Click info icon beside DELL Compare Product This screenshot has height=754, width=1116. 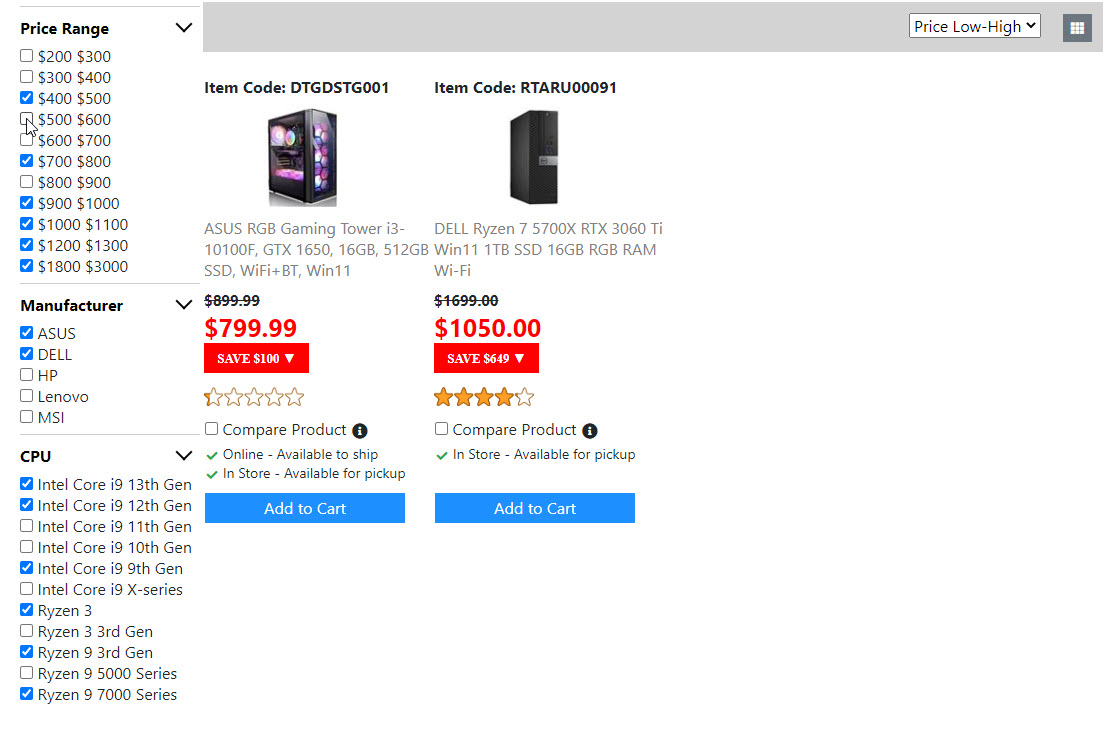click(x=590, y=431)
